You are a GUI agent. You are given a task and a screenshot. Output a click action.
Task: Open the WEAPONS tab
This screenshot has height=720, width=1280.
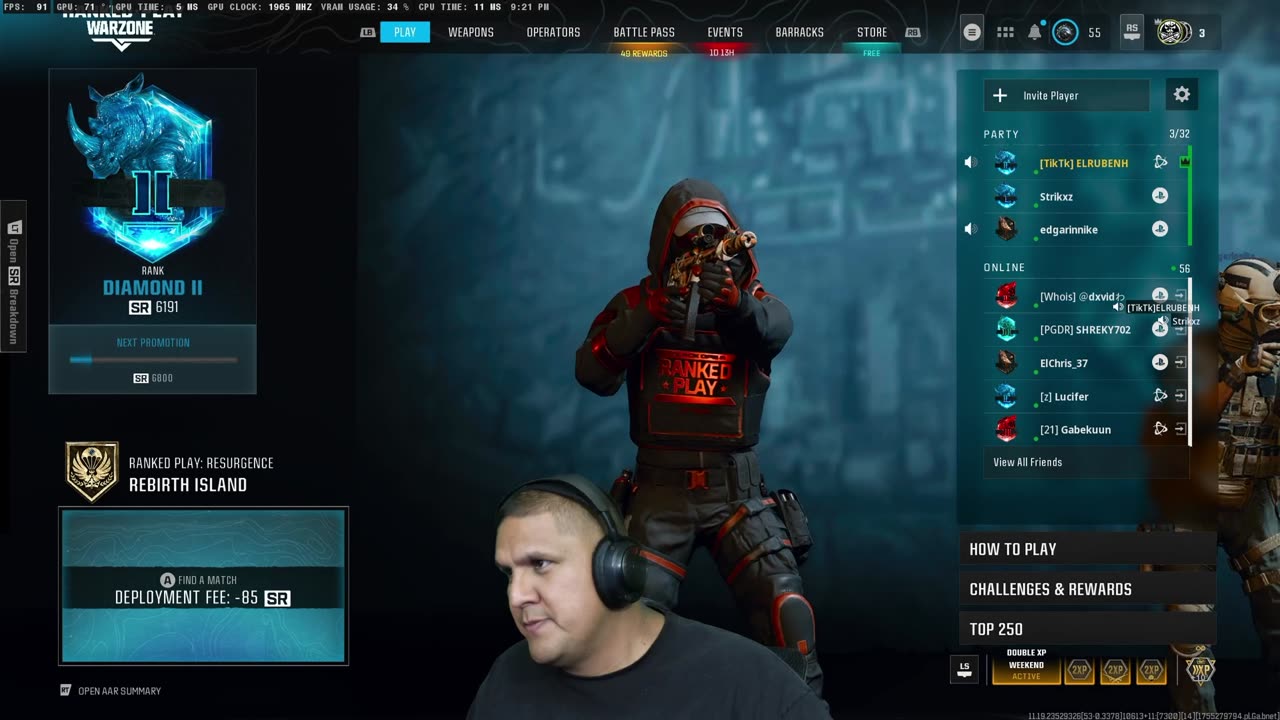coord(471,32)
